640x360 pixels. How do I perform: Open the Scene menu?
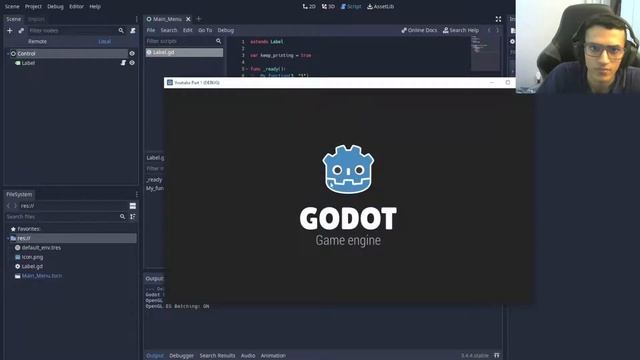(12, 7)
